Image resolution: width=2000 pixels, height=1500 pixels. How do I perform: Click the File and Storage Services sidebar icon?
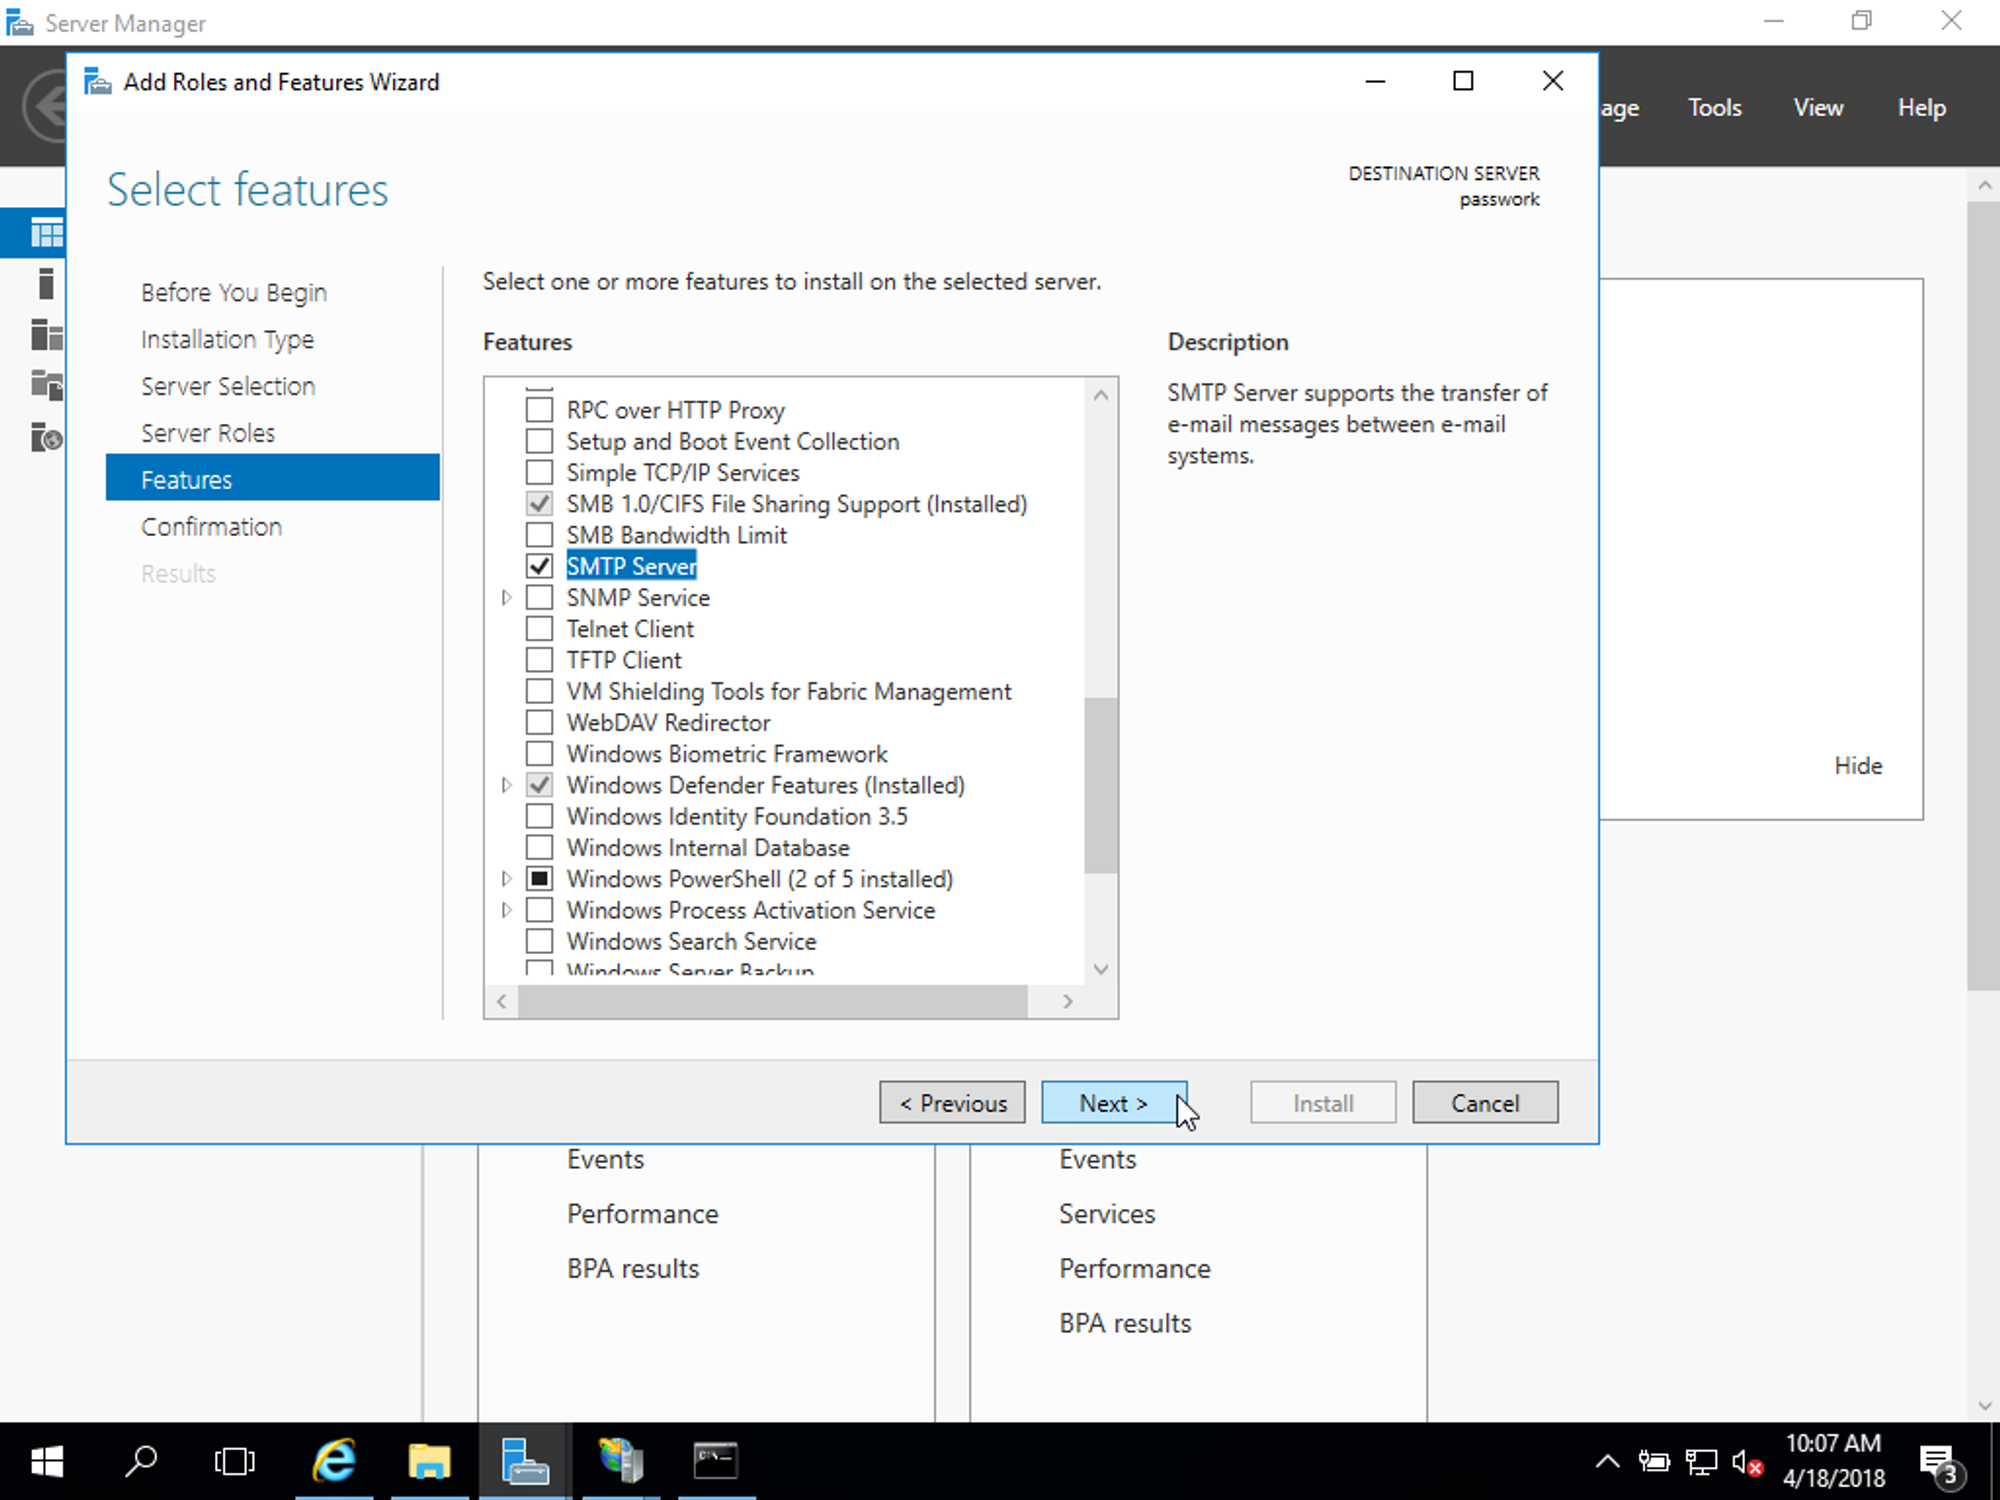pos(46,385)
